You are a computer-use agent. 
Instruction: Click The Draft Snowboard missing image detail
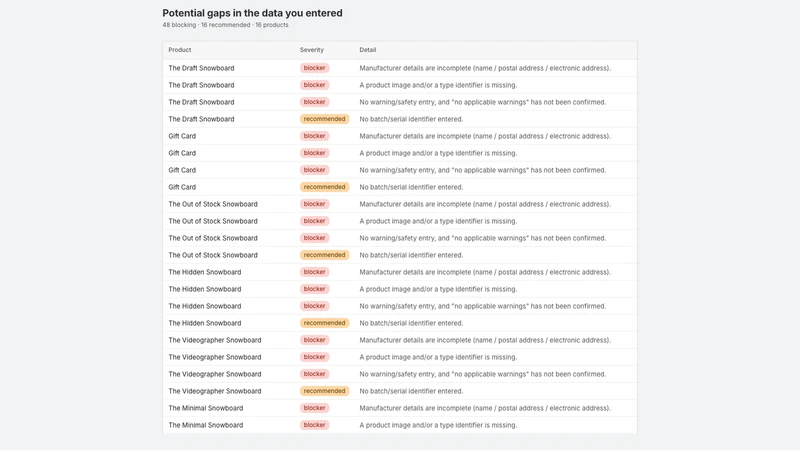pyautogui.click(x=438, y=85)
